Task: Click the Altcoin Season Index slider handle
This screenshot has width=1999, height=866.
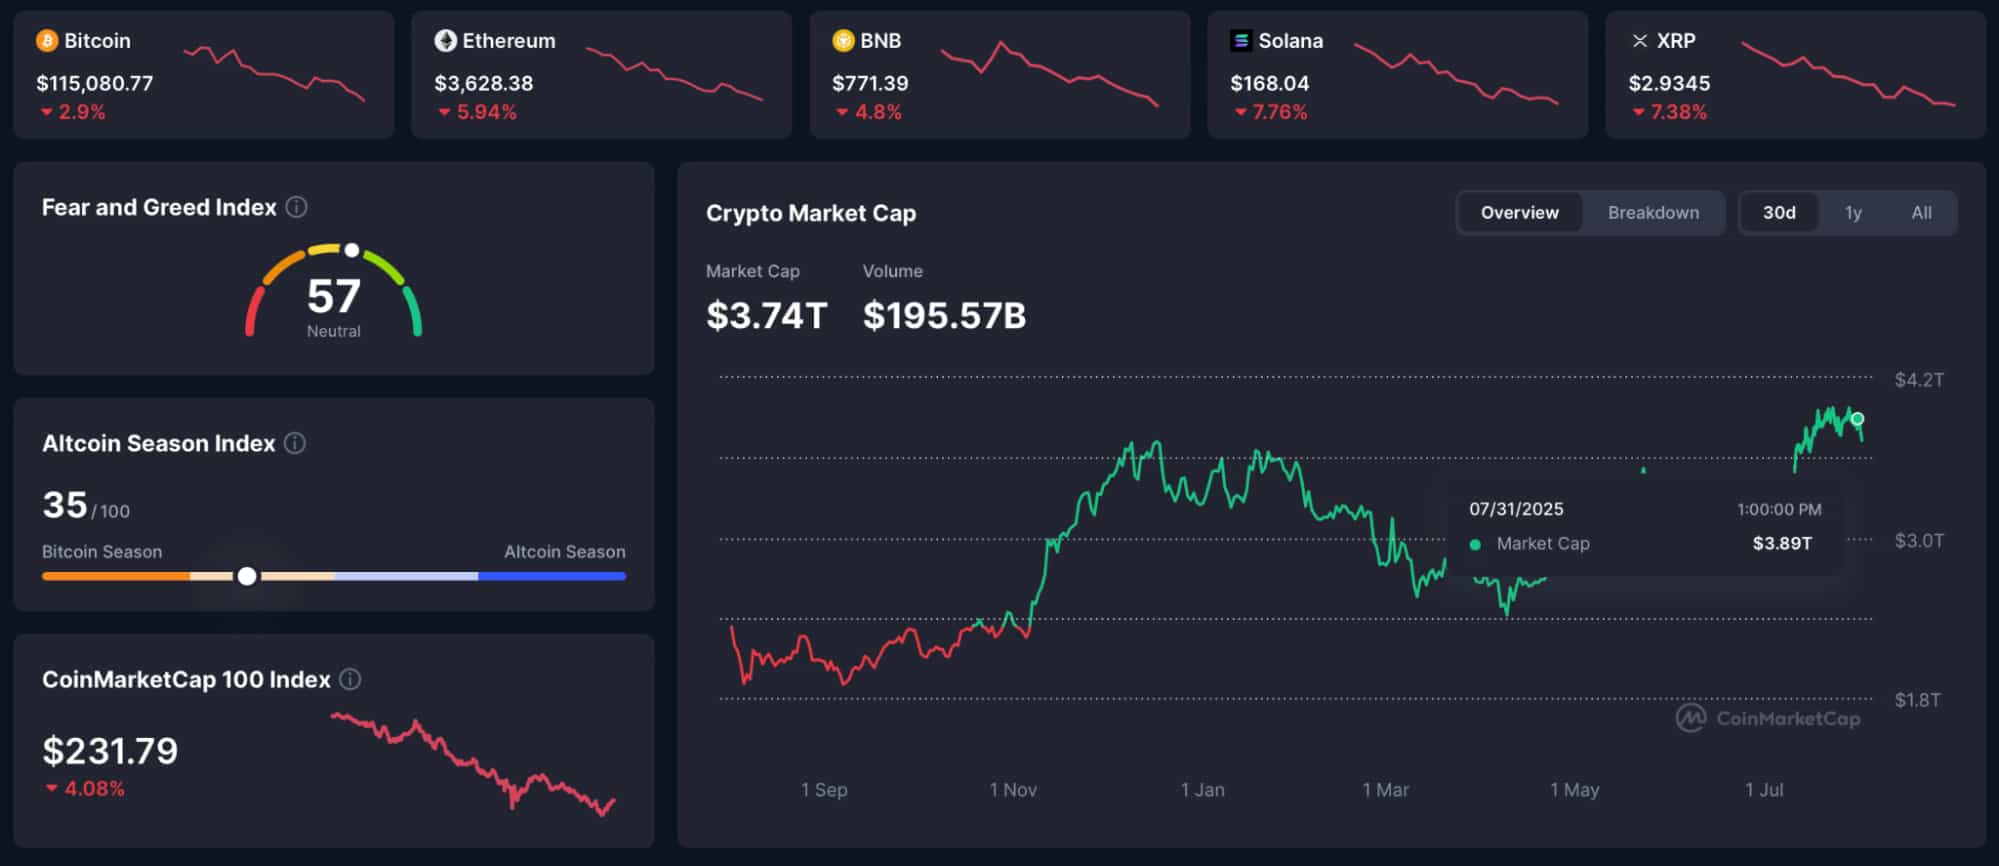Action: click(x=247, y=576)
